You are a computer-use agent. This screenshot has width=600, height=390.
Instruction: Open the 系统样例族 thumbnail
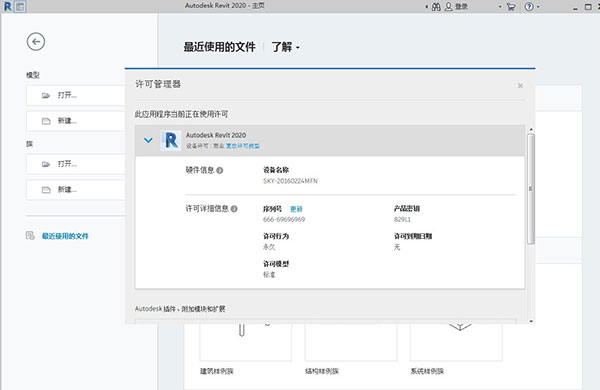coord(456,342)
